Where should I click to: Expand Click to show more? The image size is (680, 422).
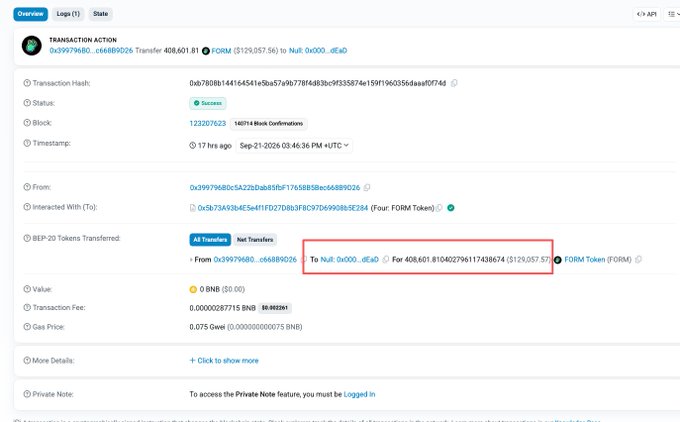tap(224, 360)
